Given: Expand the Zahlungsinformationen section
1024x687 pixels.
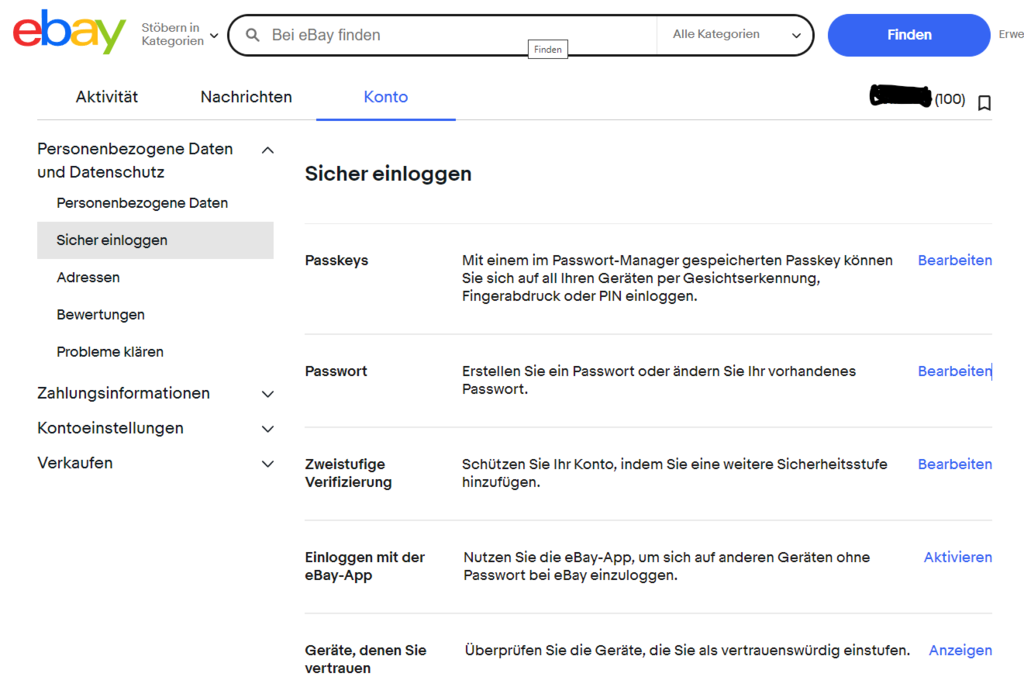Looking at the screenshot, I should 268,394.
